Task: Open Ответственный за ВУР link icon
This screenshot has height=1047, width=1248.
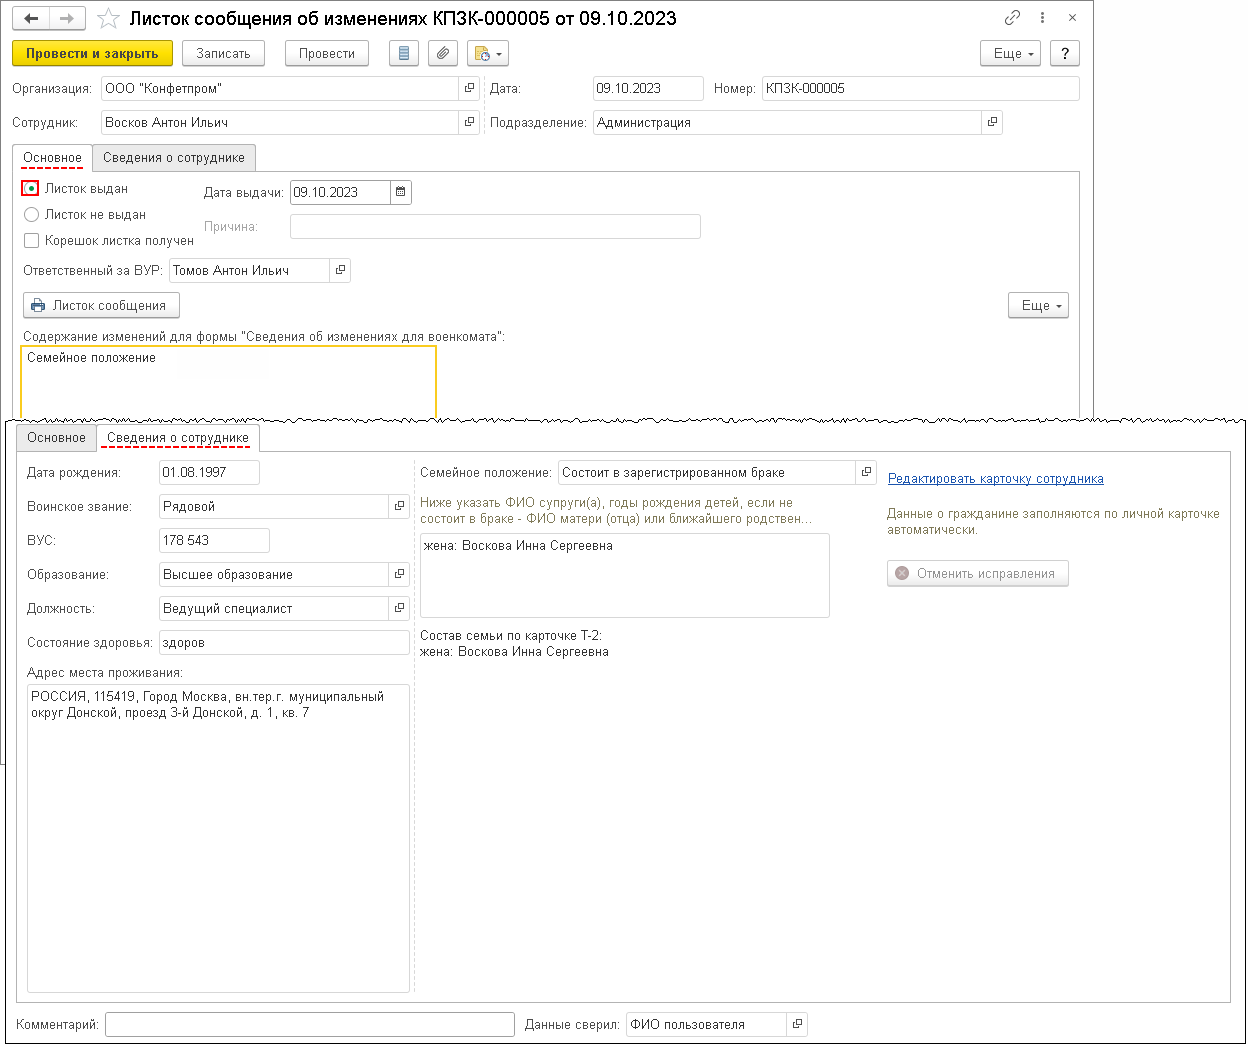Action: point(340,270)
